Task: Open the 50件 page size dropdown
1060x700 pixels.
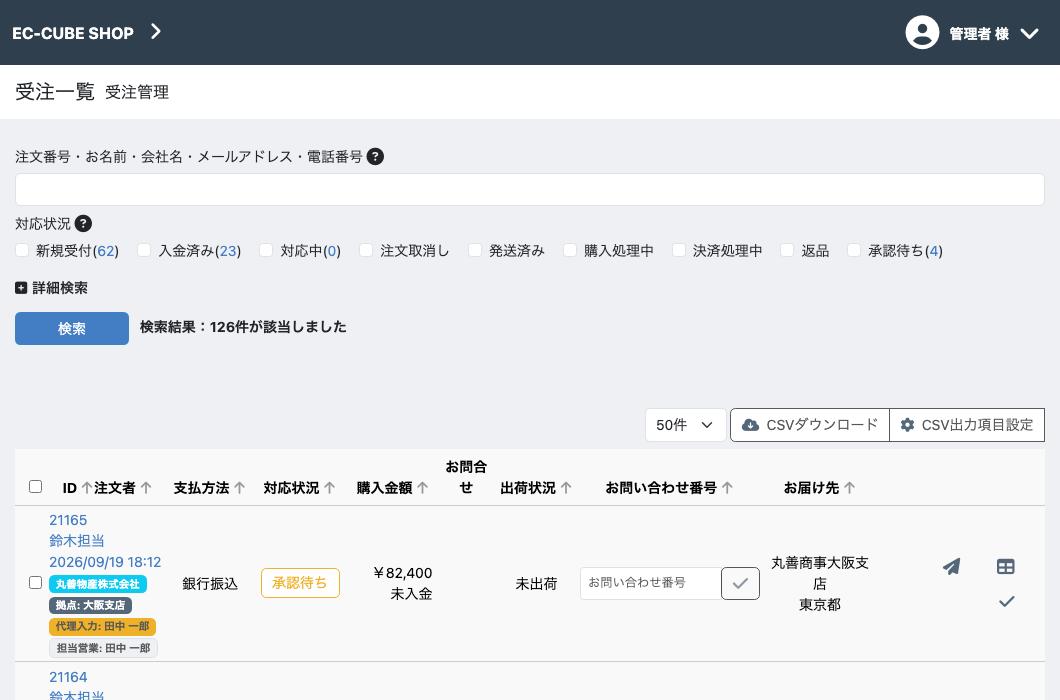Action: (x=685, y=425)
